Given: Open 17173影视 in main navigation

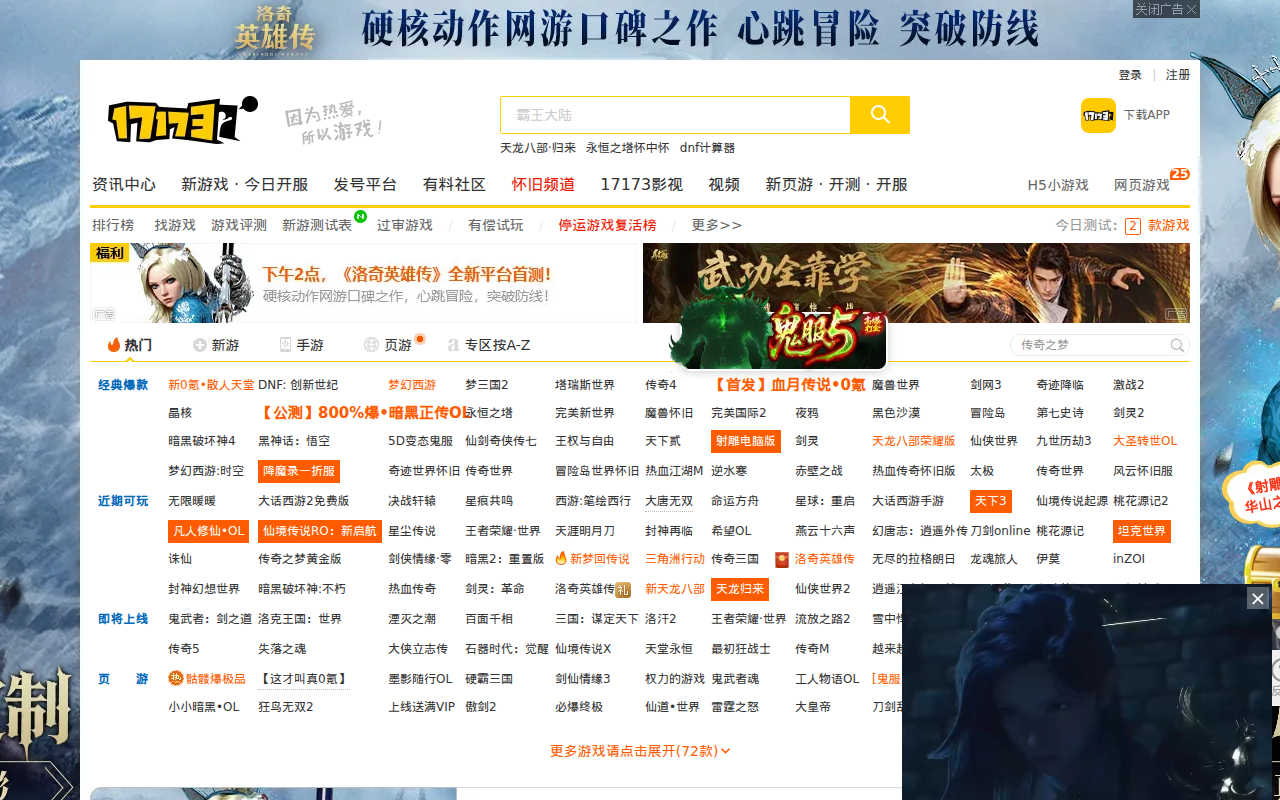Looking at the screenshot, I should pyautogui.click(x=641, y=185).
